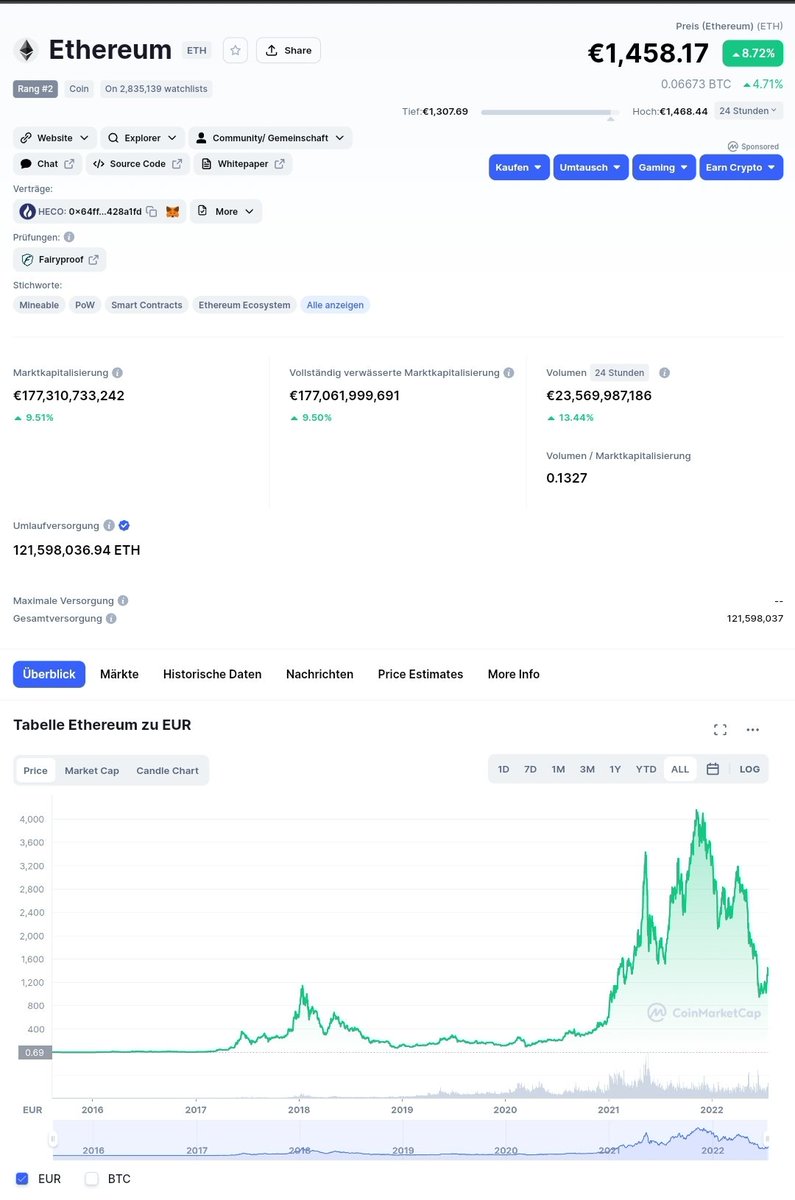The width and height of the screenshot is (795, 1200).
Task: Open the Earn Crypto dropdown
Action: click(x=741, y=167)
